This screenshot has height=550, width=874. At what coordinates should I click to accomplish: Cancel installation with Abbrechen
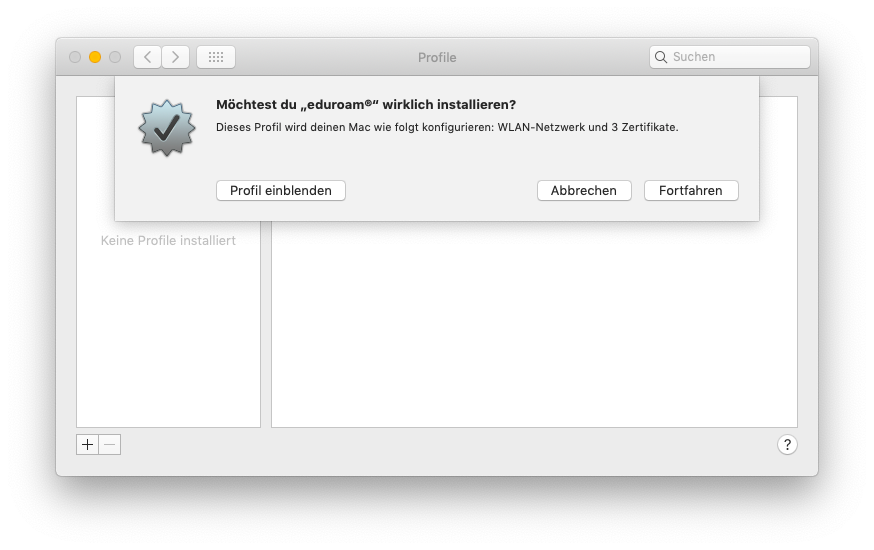click(x=584, y=191)
